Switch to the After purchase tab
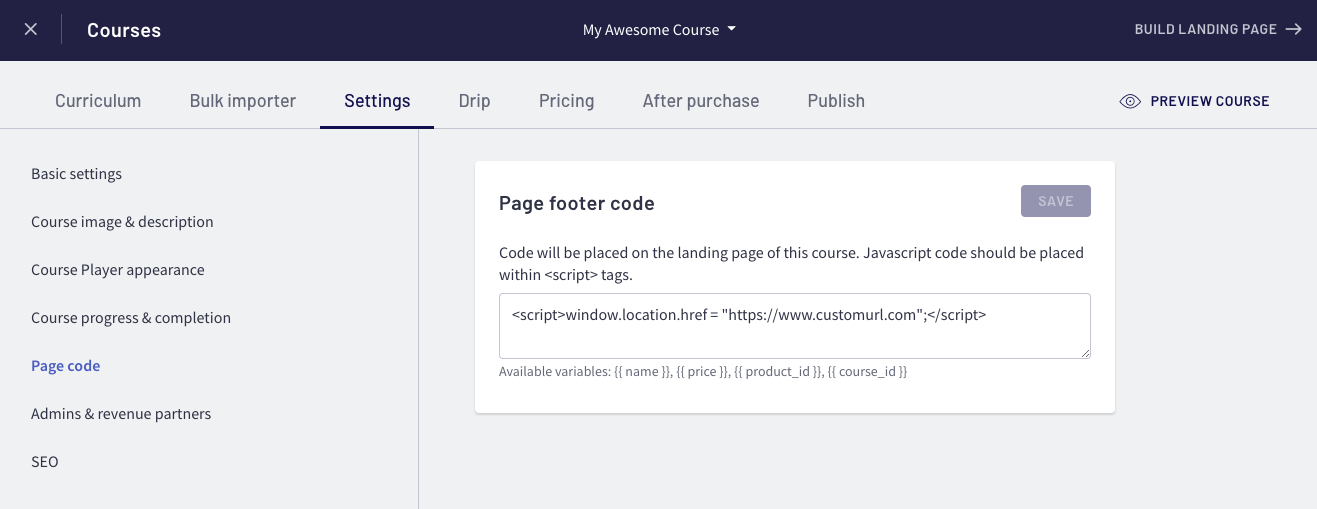 coord(701,101)
